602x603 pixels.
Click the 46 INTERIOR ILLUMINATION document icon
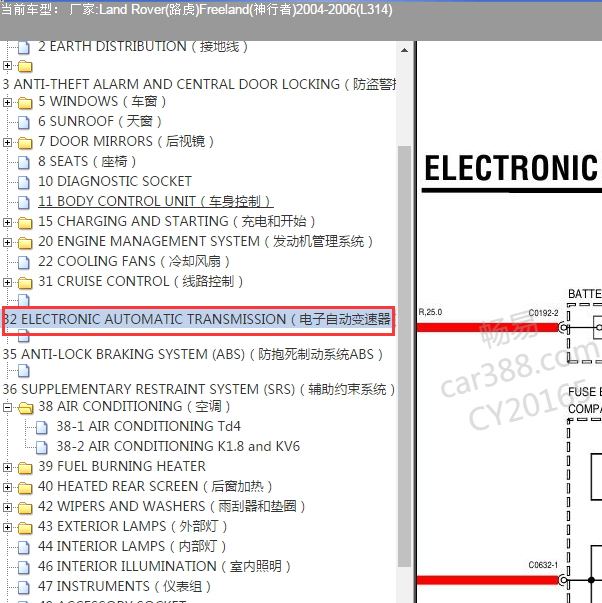coord(24,567)
